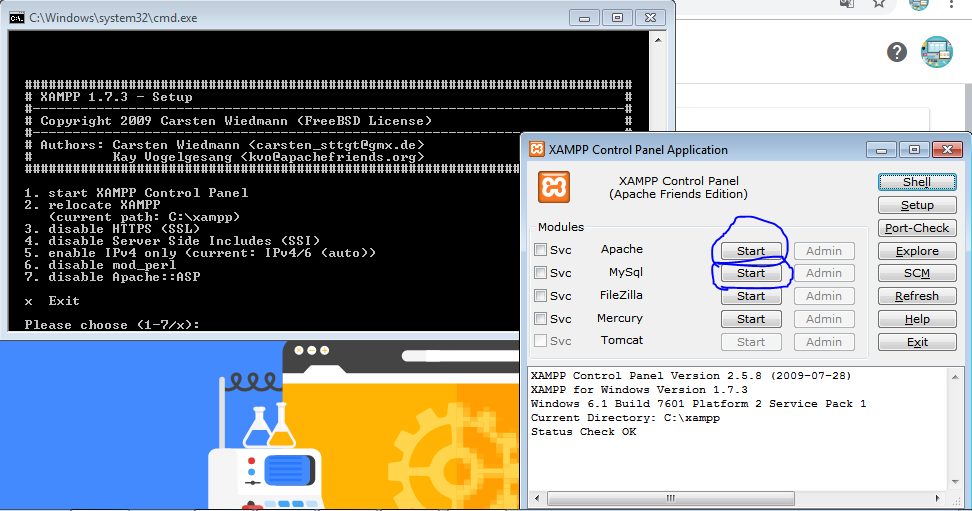Enable Svc checkbox for Mercury
The height and width of the screenshot is (511, 972).
pyautogui.click(x=541, y=318)
